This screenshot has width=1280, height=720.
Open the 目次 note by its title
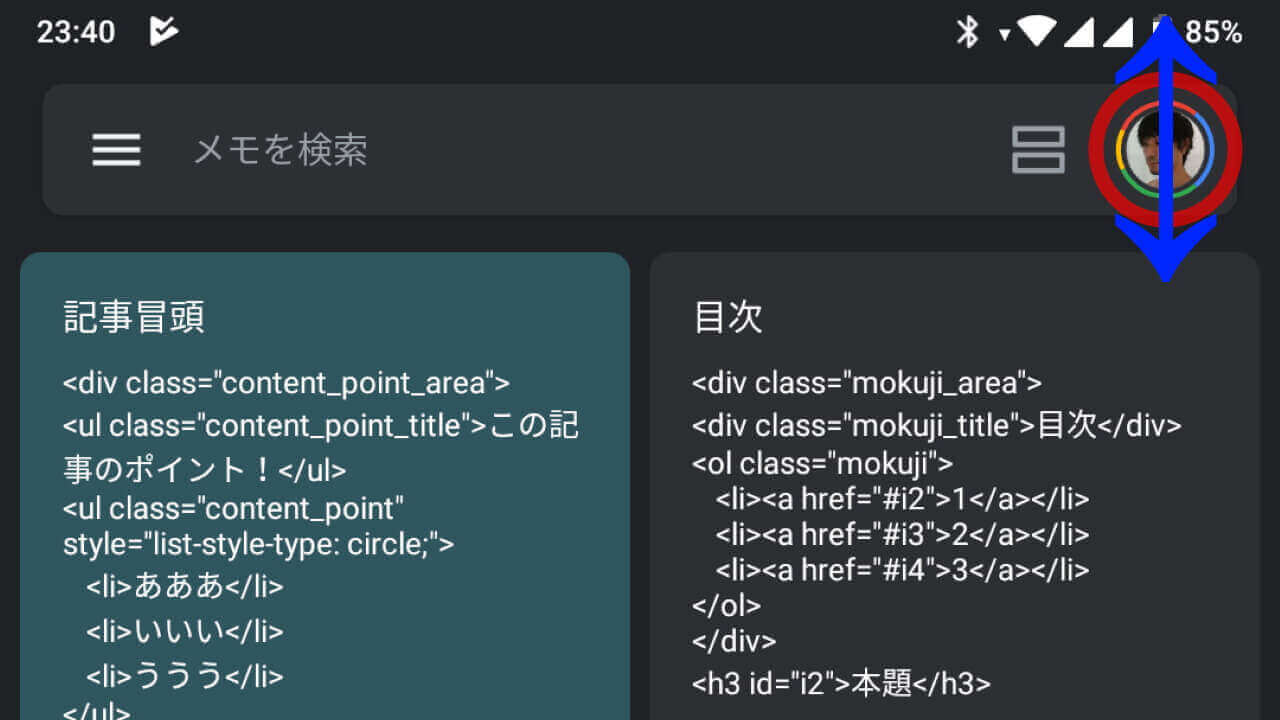point(728,317)
